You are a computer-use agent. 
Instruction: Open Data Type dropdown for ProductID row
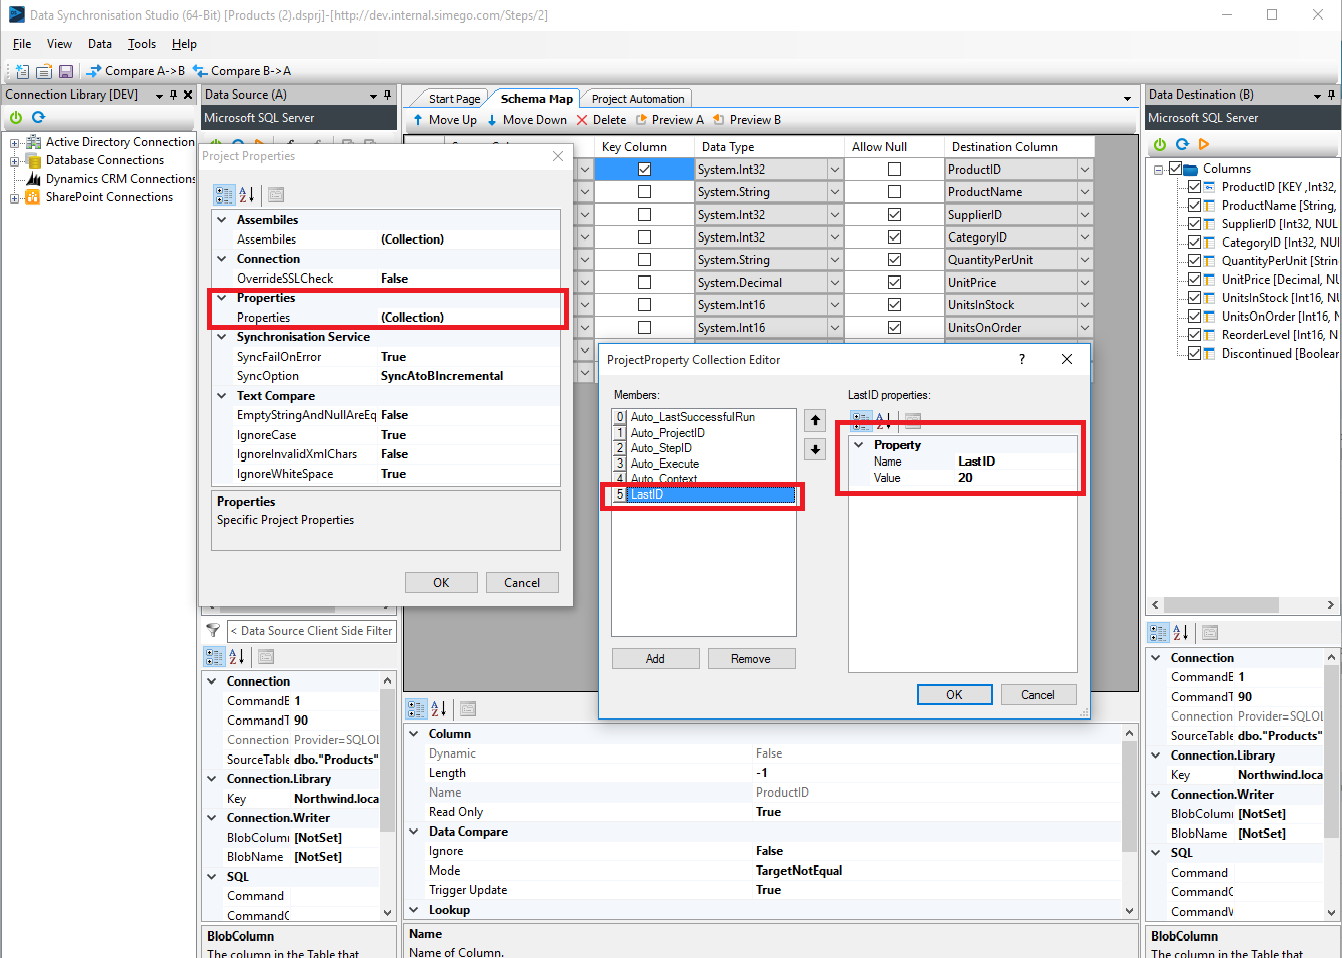click(834, 169)
